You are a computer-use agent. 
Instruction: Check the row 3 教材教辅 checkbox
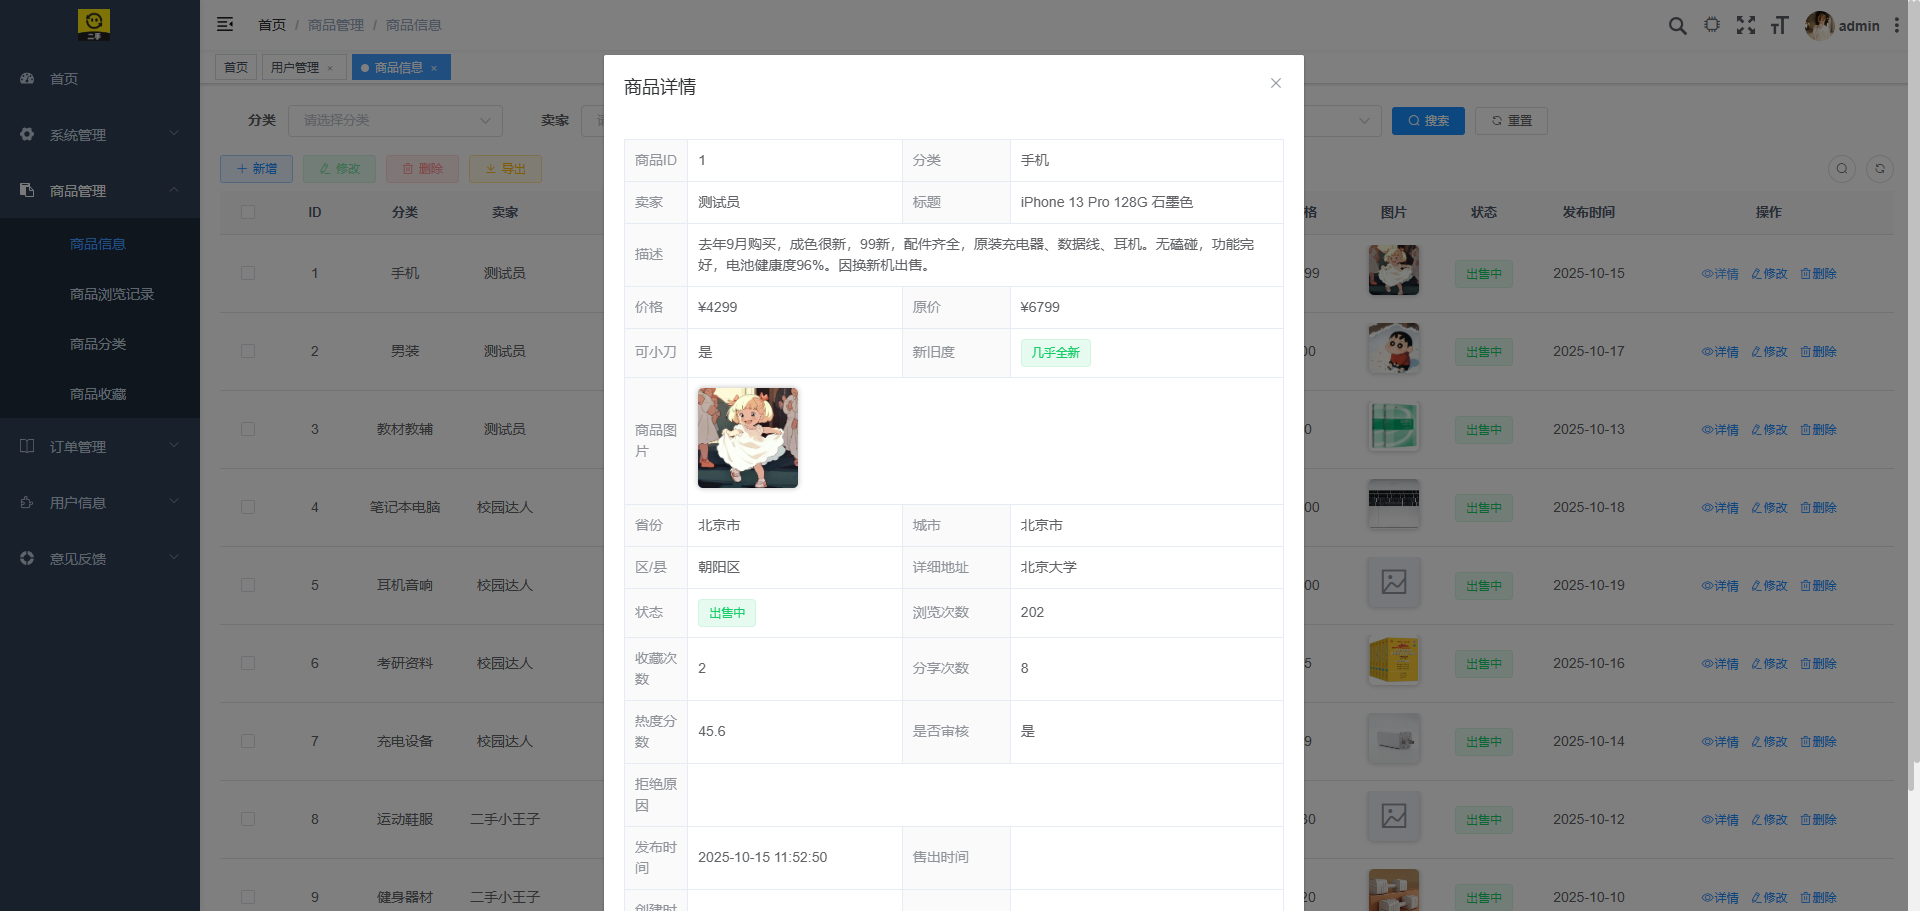tap(248, 429)
